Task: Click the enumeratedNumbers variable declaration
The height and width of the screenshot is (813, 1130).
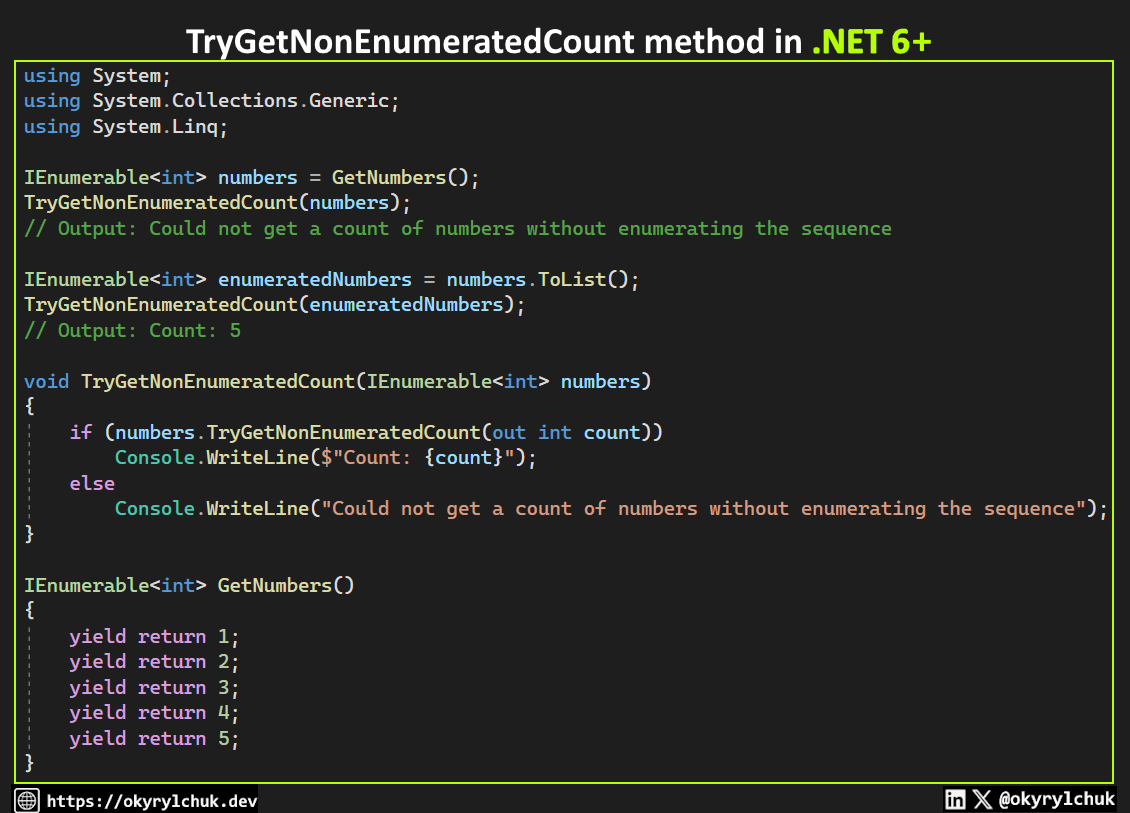Action: 314,279
